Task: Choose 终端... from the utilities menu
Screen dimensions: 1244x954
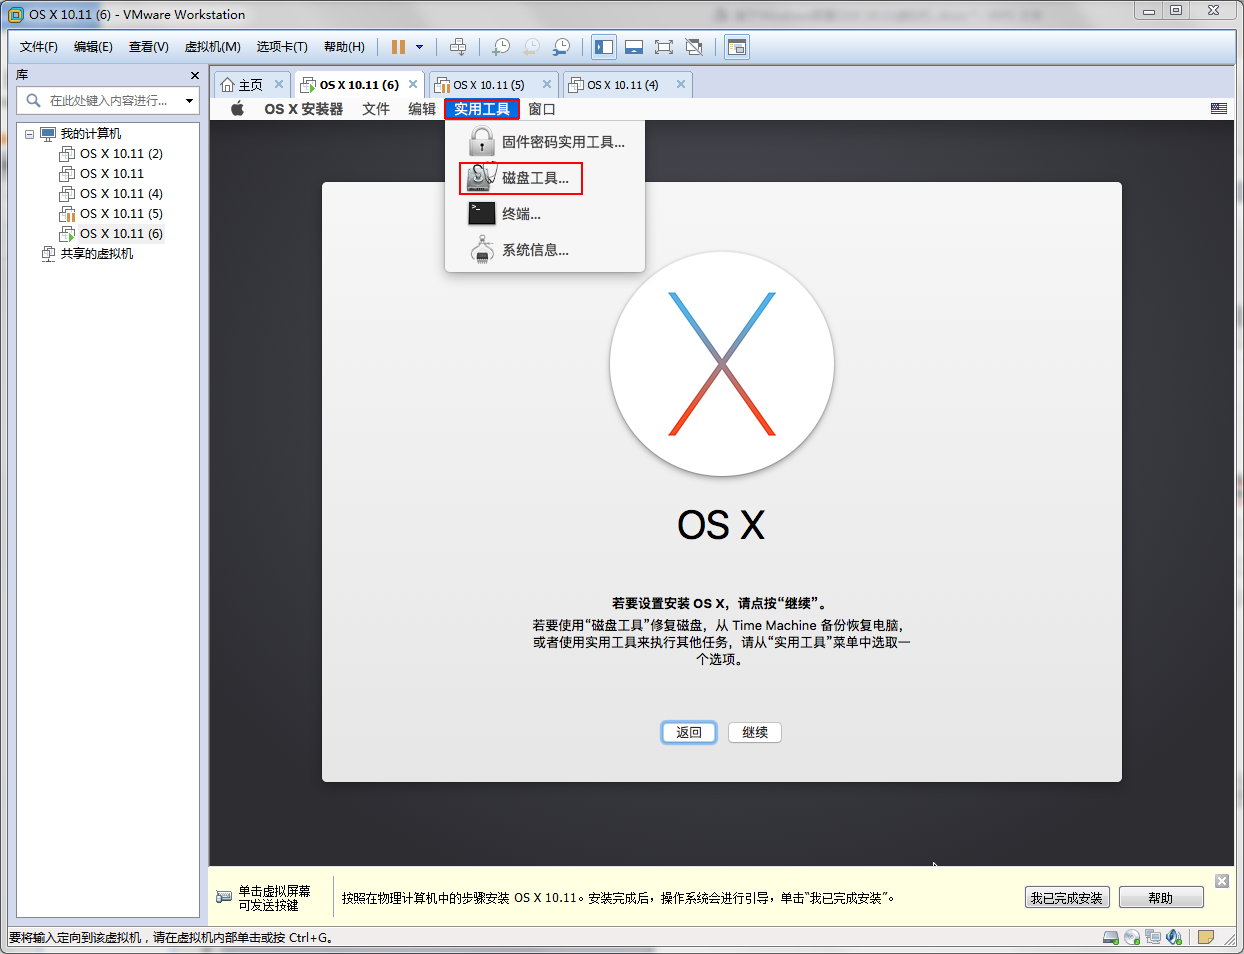Action: click(545, 214)
